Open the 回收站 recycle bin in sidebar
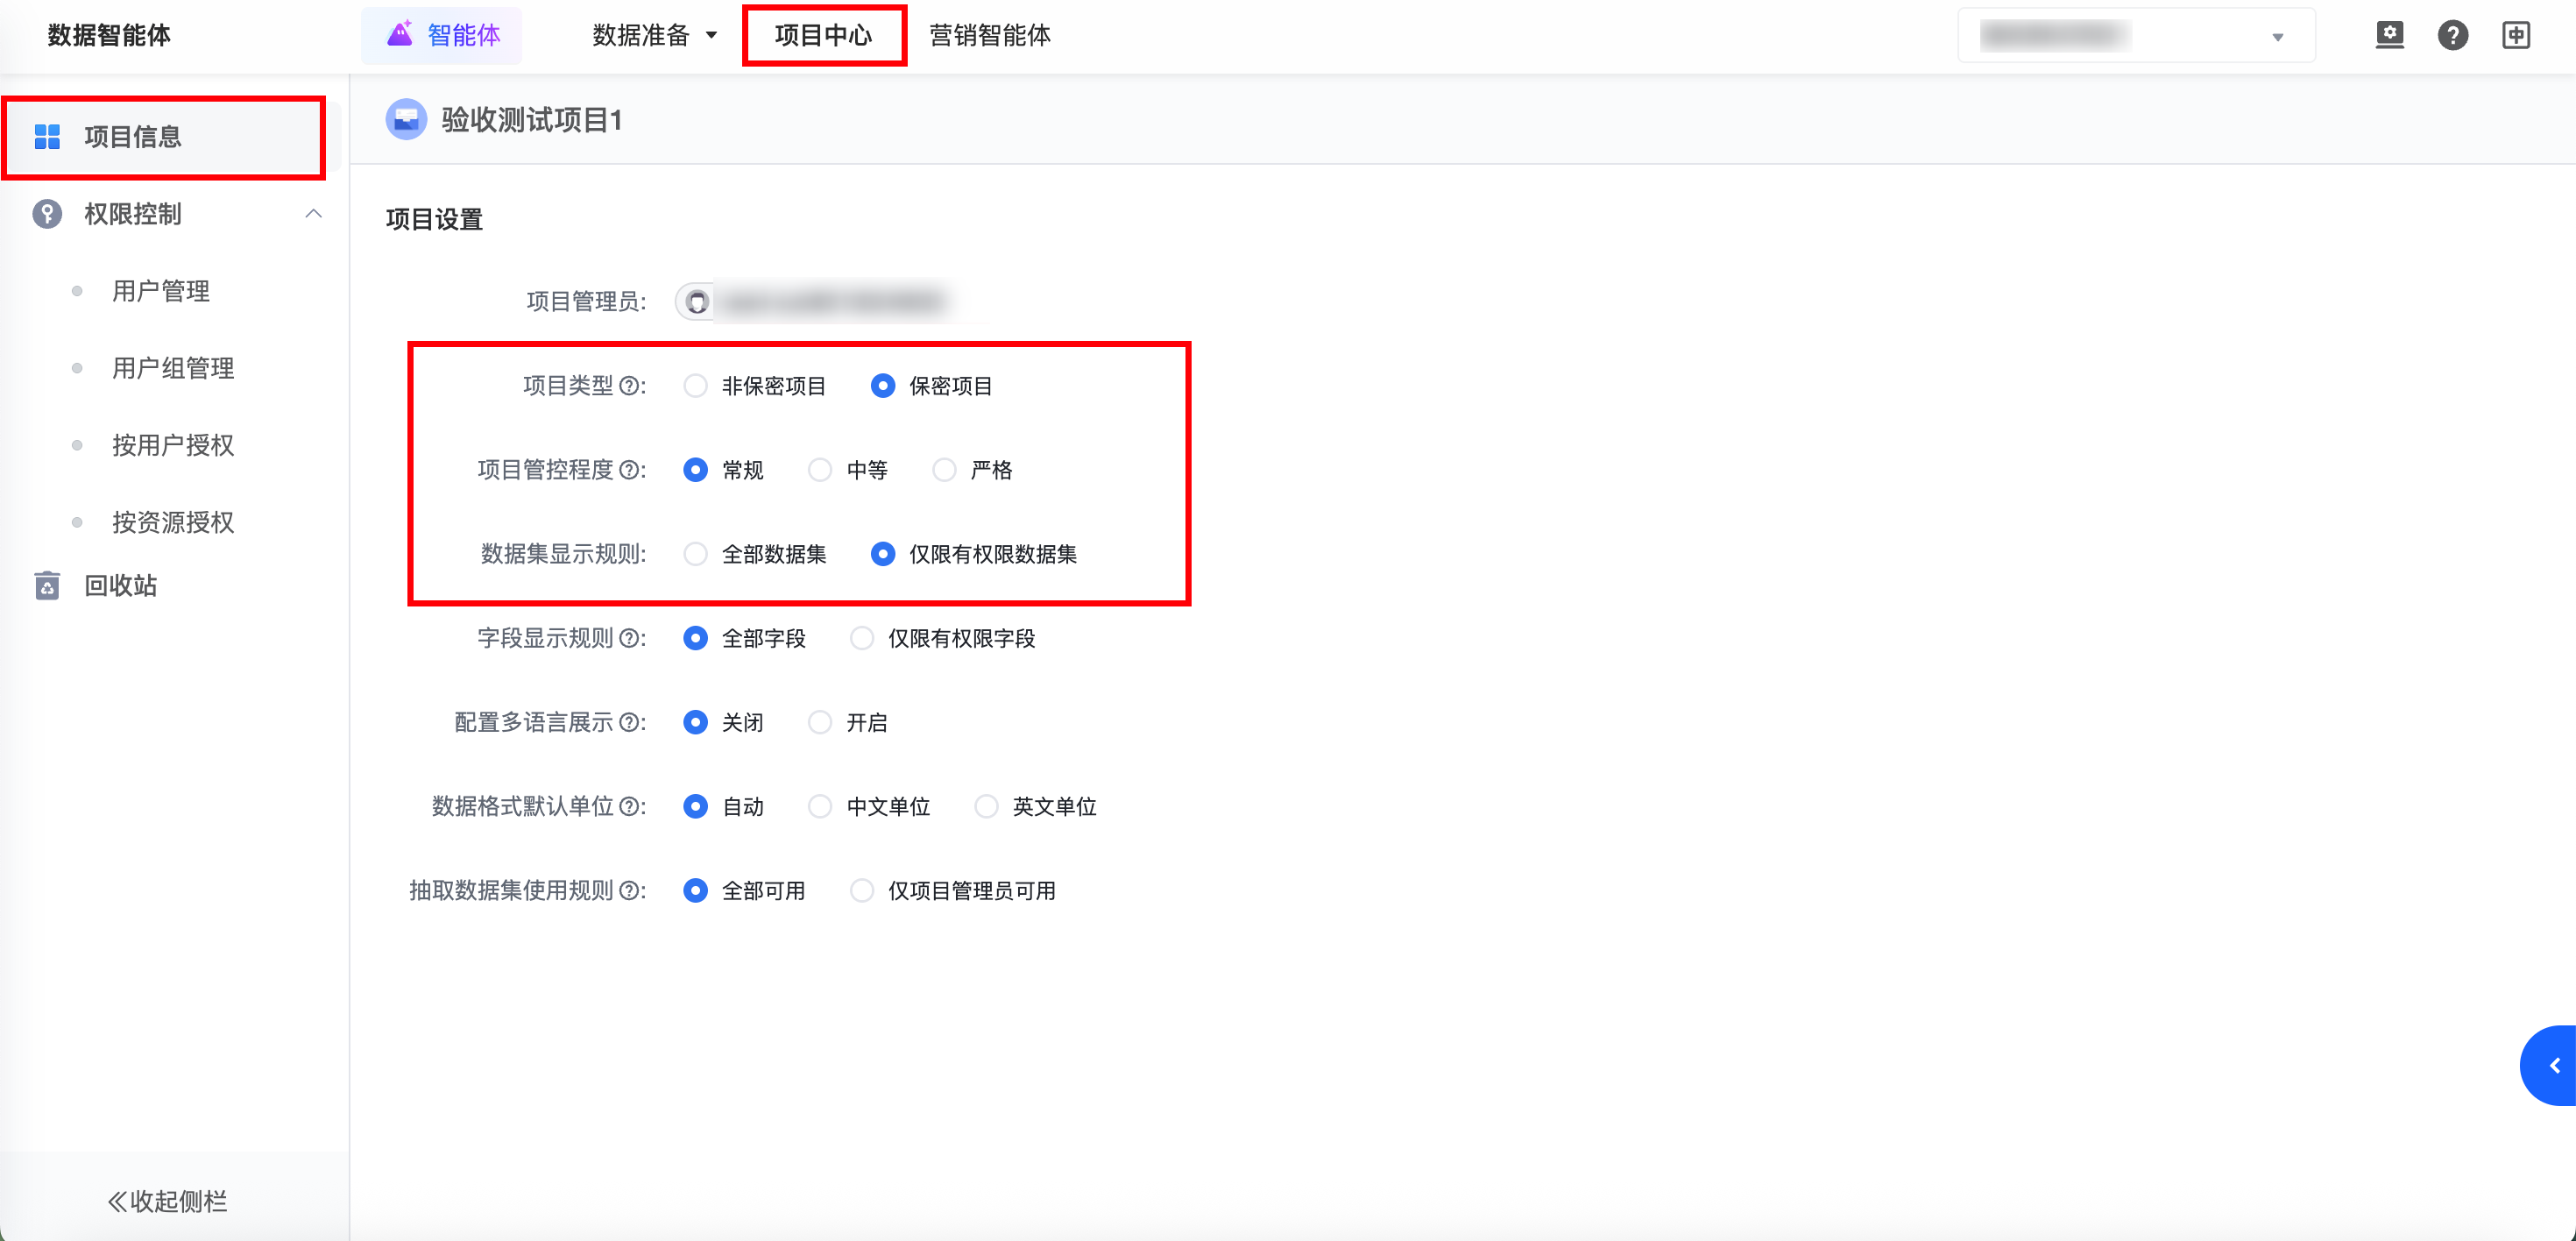Screen dimensions: 2576x1241 pos(120,586)
